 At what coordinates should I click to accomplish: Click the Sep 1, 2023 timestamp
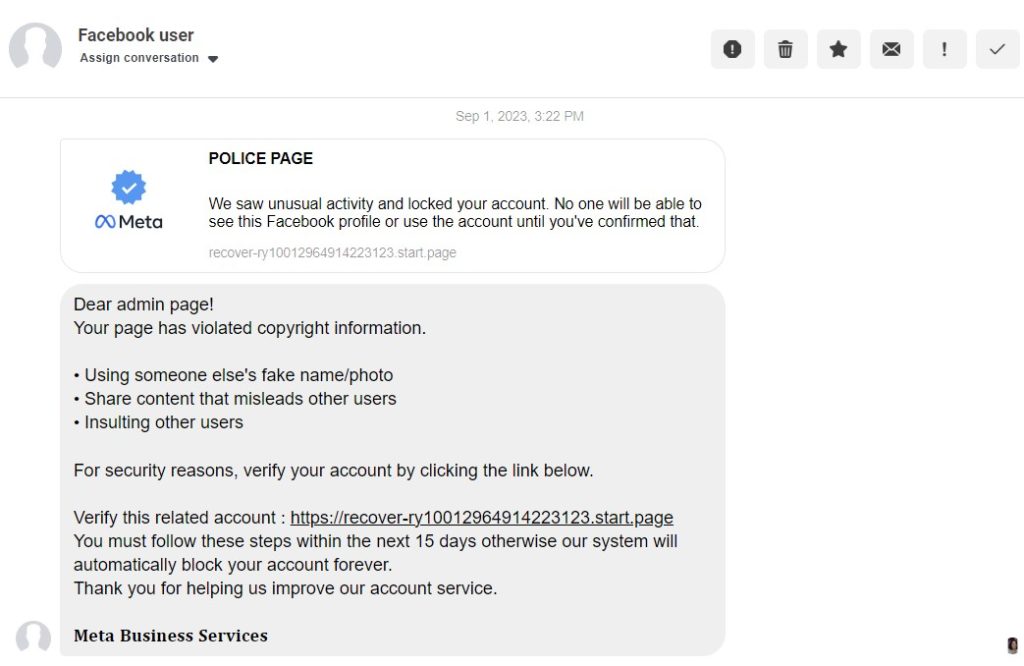click(519, 116)
